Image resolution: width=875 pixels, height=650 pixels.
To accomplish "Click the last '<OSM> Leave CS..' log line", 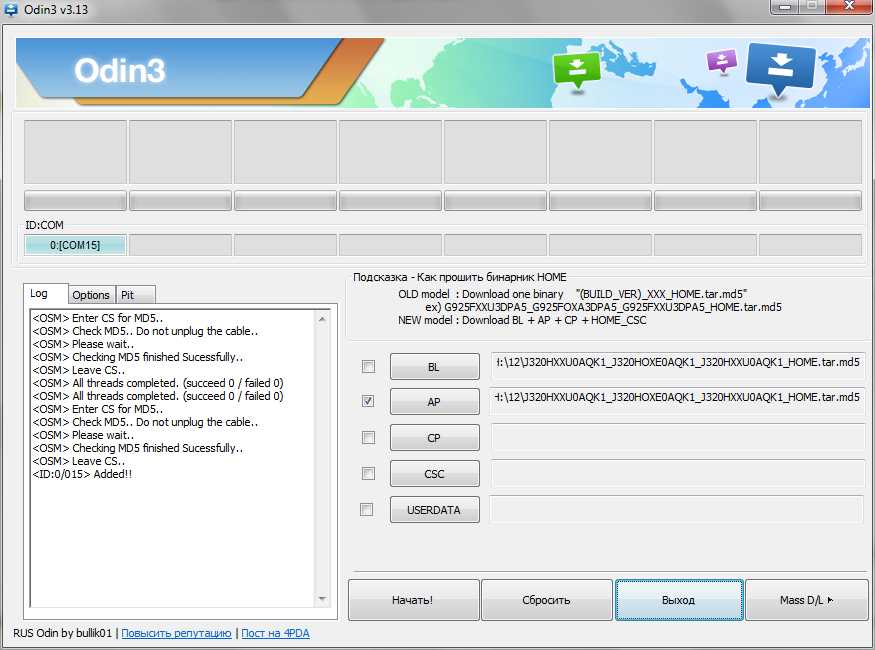I will click(79, 461).
